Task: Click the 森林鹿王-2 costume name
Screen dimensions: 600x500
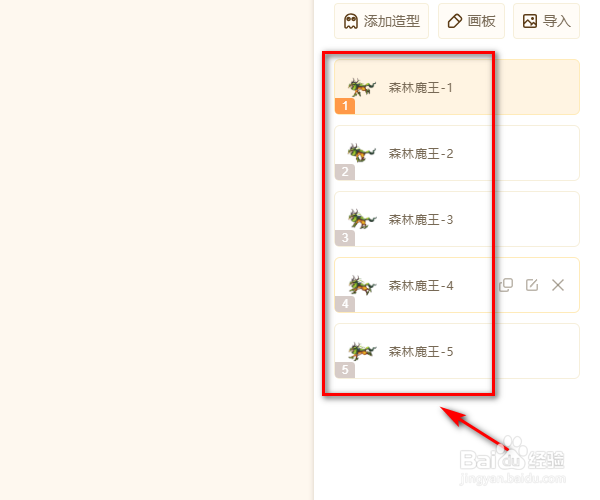Action: click(421, 154)
